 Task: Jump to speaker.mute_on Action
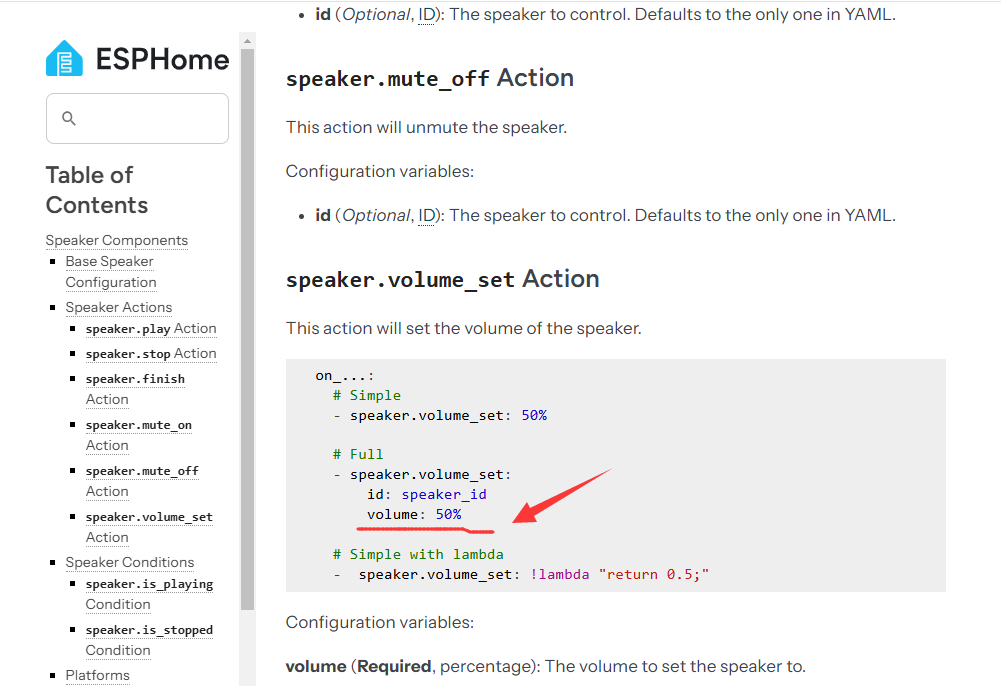[138, 435]
